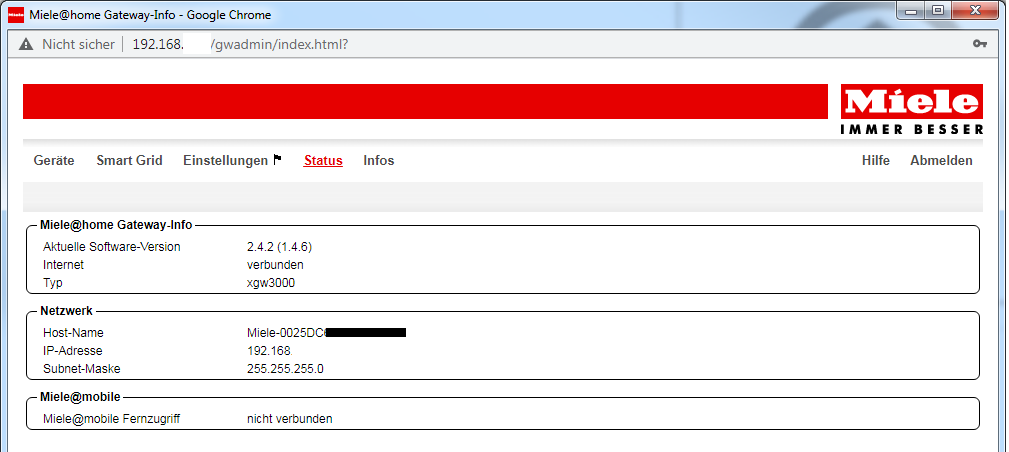Click the Miele Immer Besser logo
Image resolution: width=1009 pixels, height=452 pixels.
912,109
